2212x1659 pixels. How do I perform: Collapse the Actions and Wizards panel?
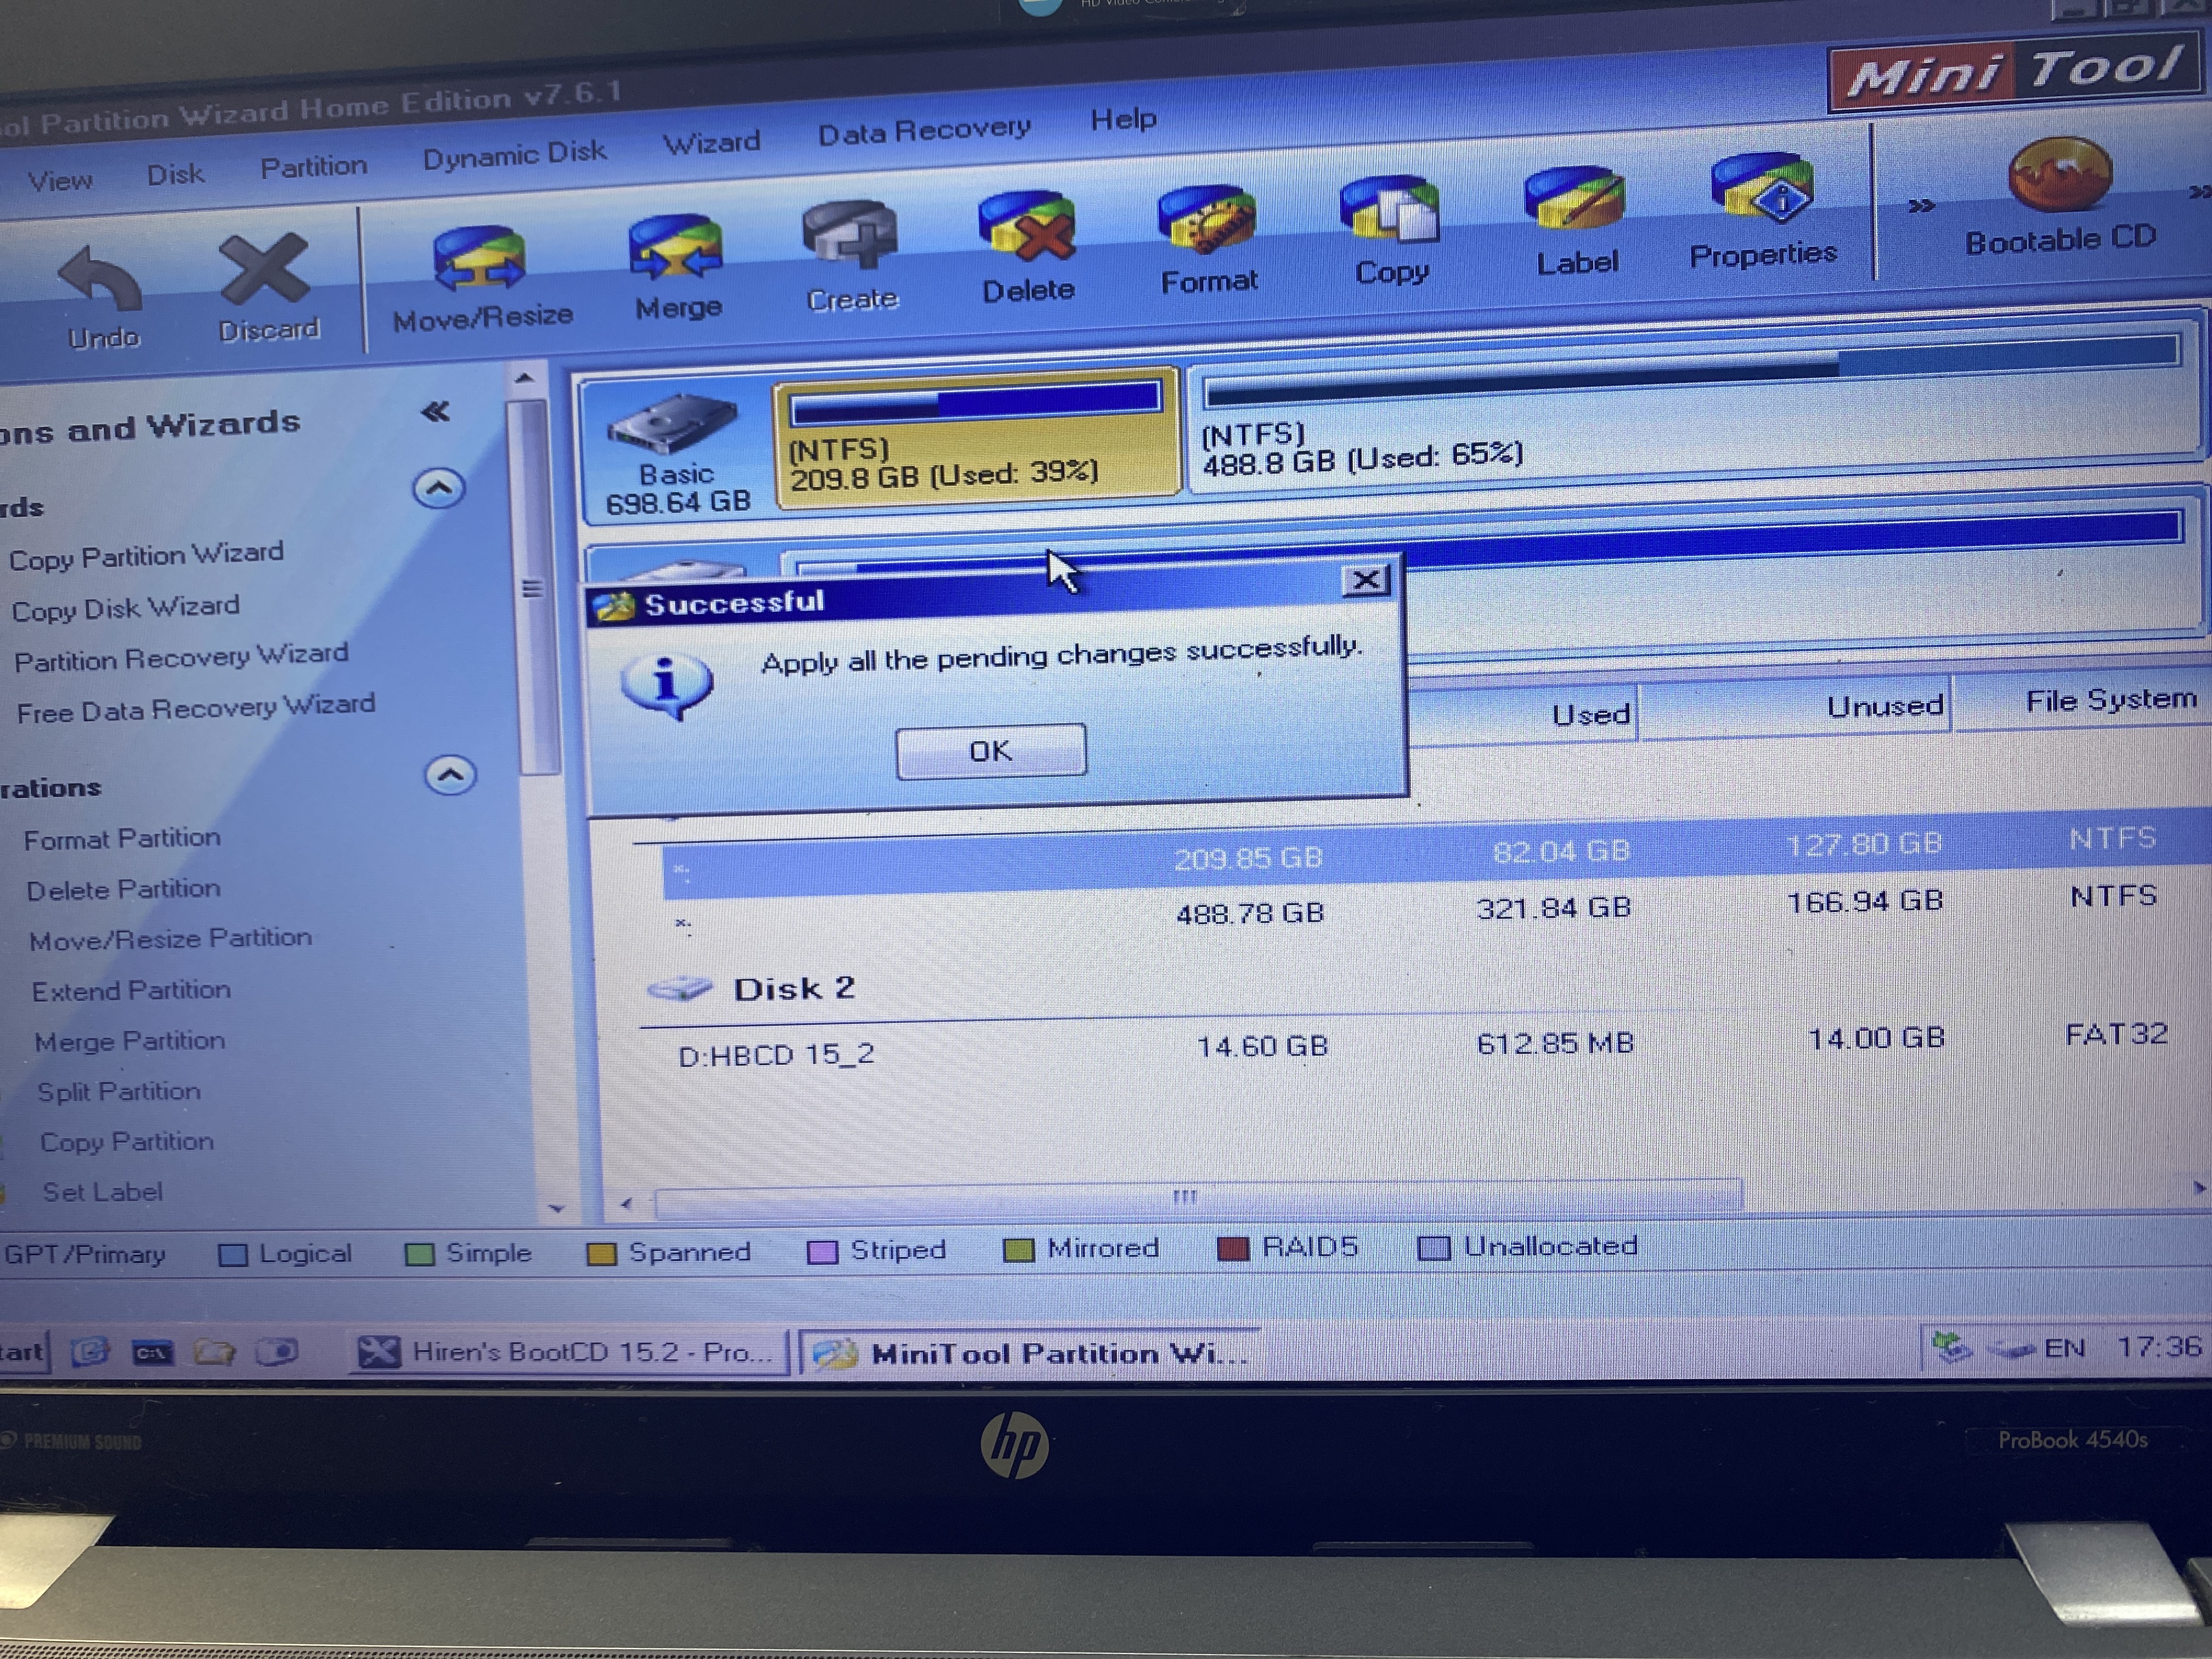coord(435,411)
